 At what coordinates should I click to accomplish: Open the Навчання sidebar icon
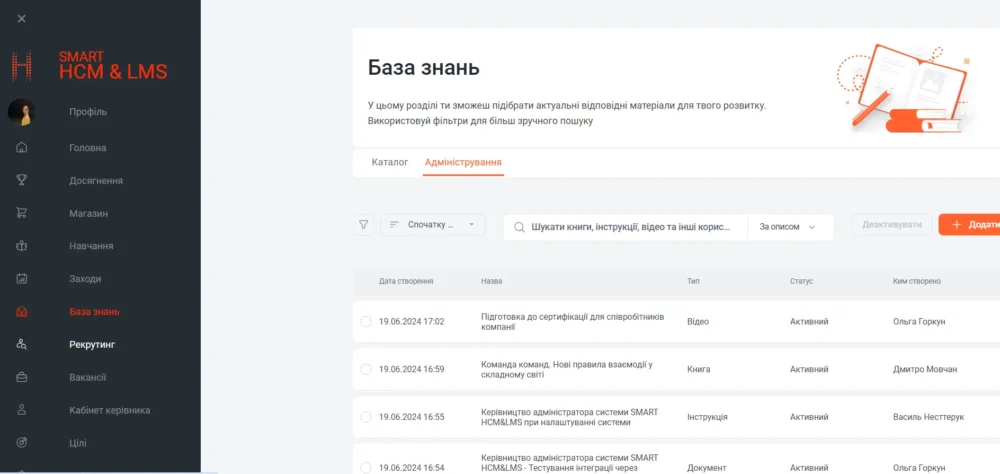(x=22, y=246)
